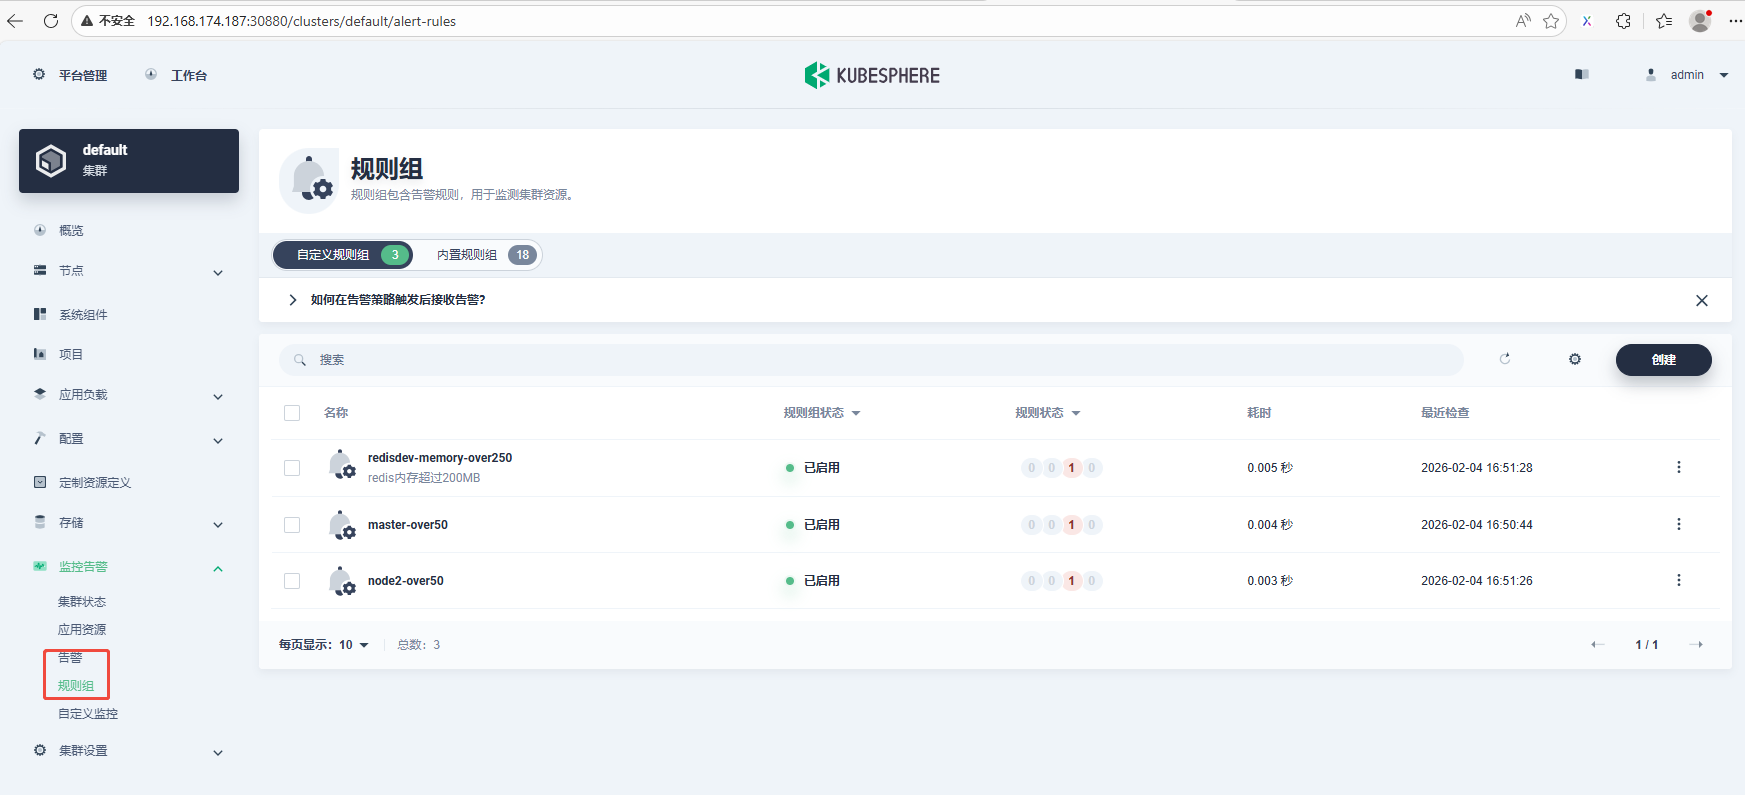The height and width of the screenshot is (795, 1745).
Task: Open 自定义监控 in the sidebar
Action: coord(88,714)
